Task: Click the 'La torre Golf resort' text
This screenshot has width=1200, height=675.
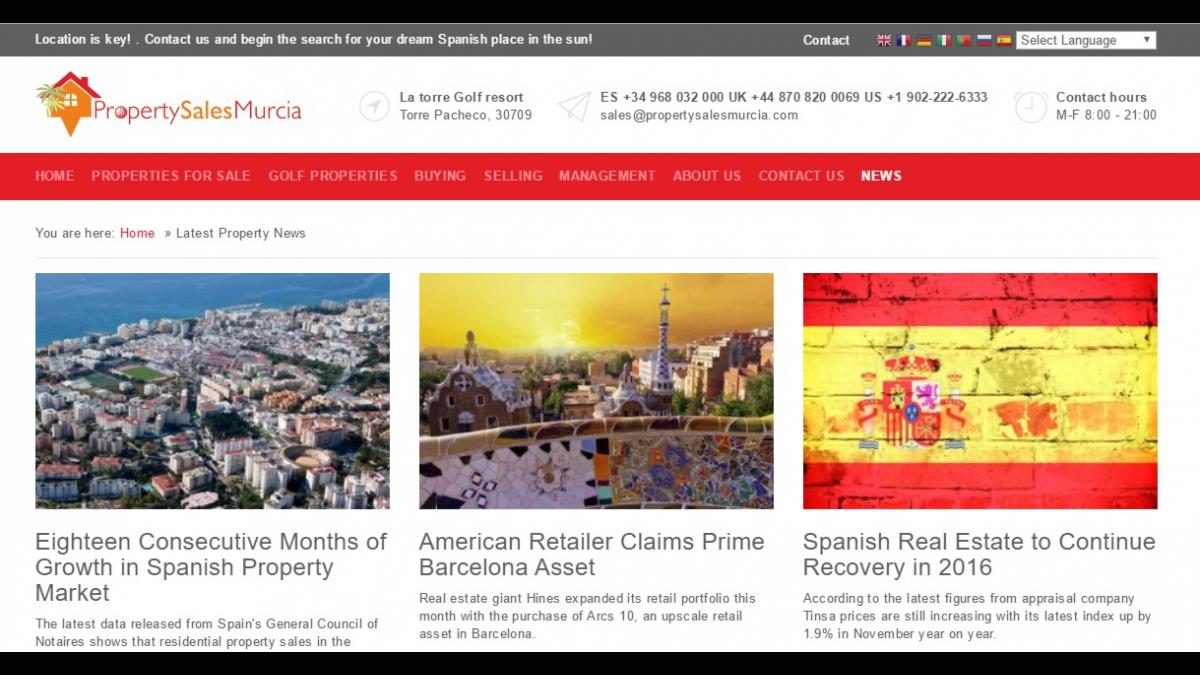Action: tap(462, 97)
